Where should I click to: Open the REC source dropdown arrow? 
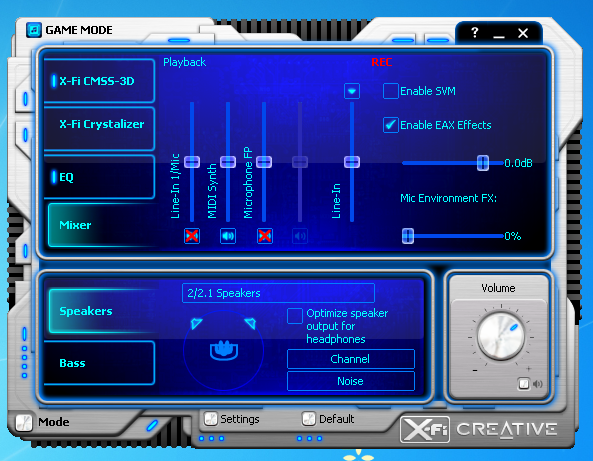pyautogui.click(x=352, y=91)
